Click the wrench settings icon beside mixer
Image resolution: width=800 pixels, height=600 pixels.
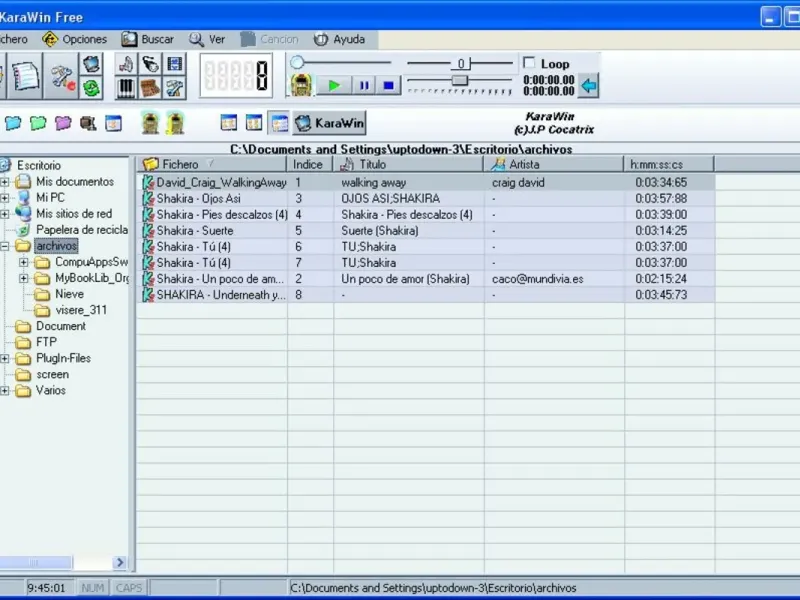pyautogui.click(x=174, y=88)
